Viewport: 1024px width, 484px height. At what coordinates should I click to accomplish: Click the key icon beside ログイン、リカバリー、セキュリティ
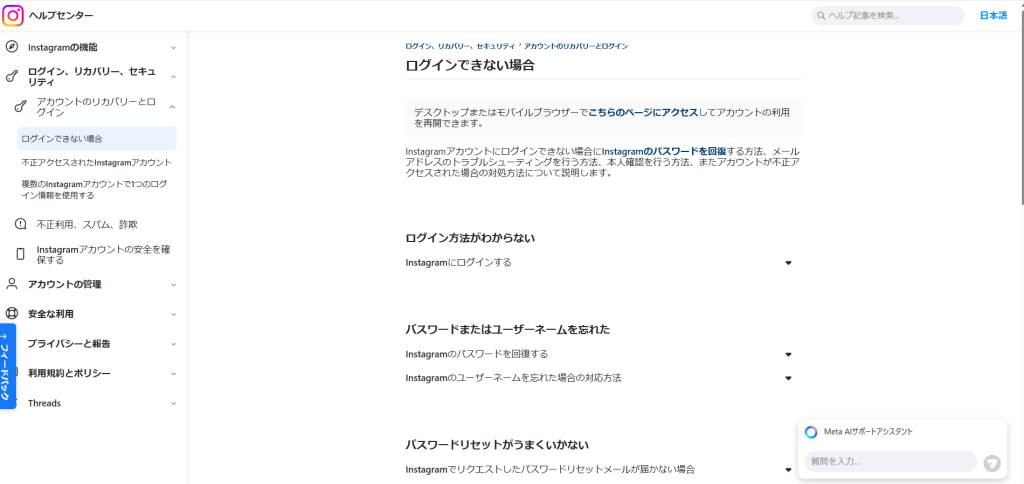pos(12,76)
